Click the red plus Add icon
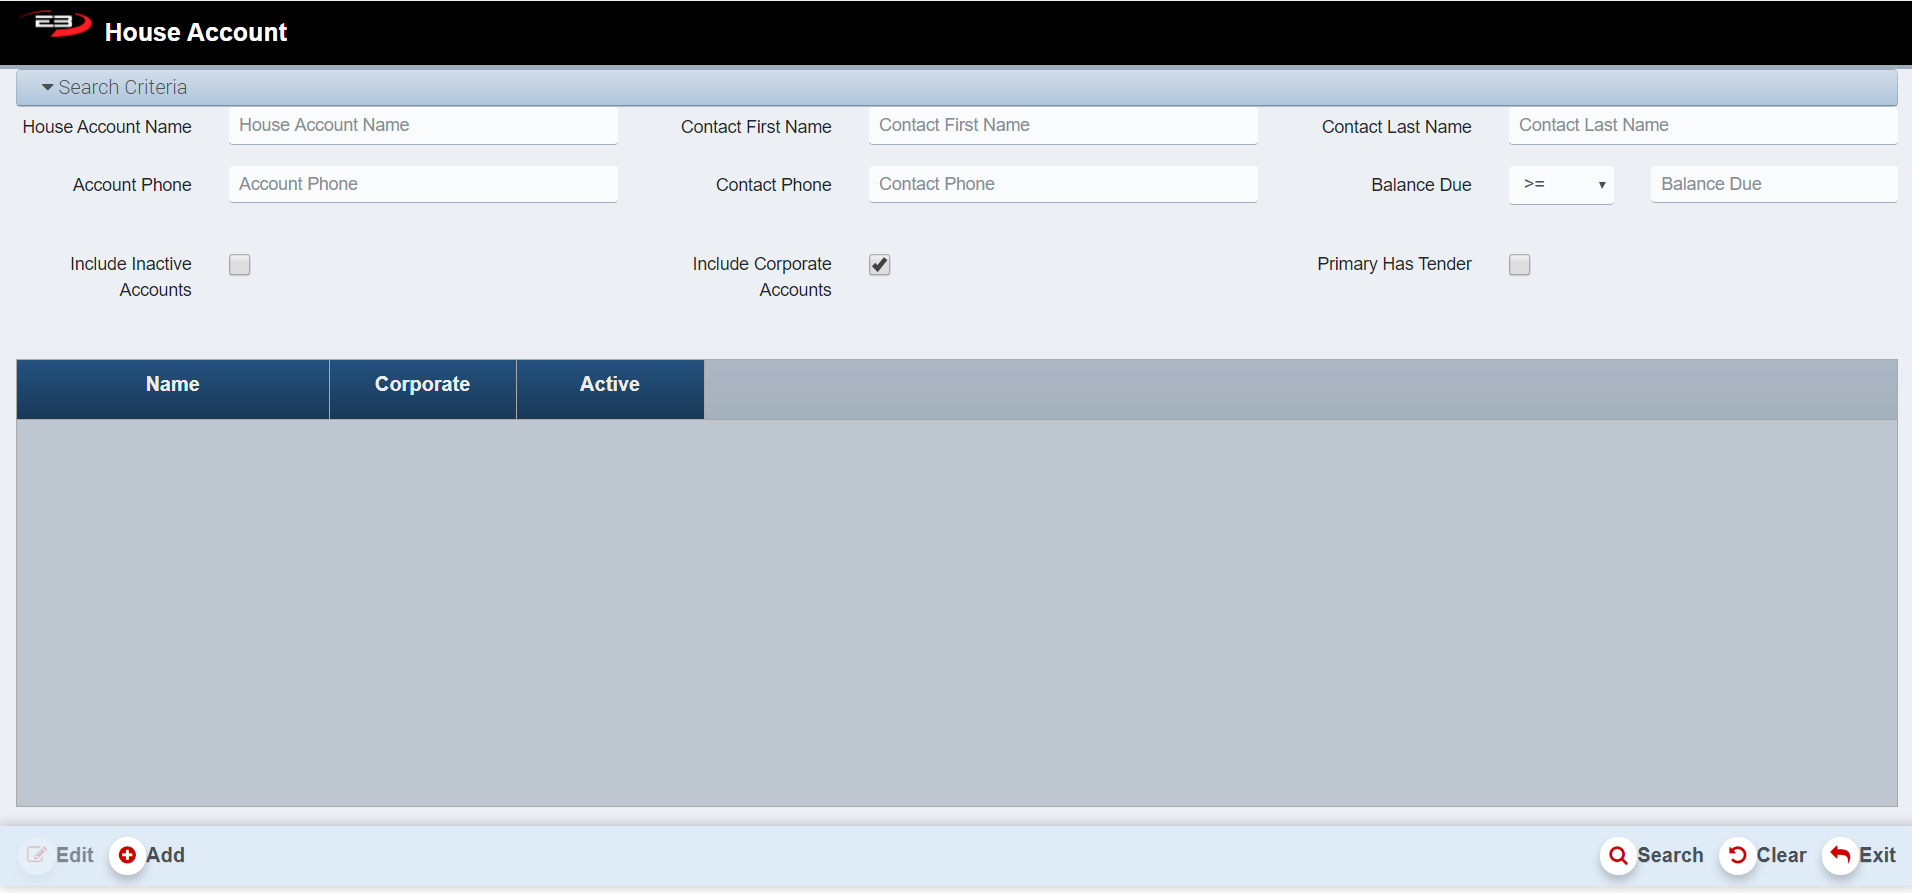Image resolution: width=1912 pixels, height=893 pixels. coord(127,855)
